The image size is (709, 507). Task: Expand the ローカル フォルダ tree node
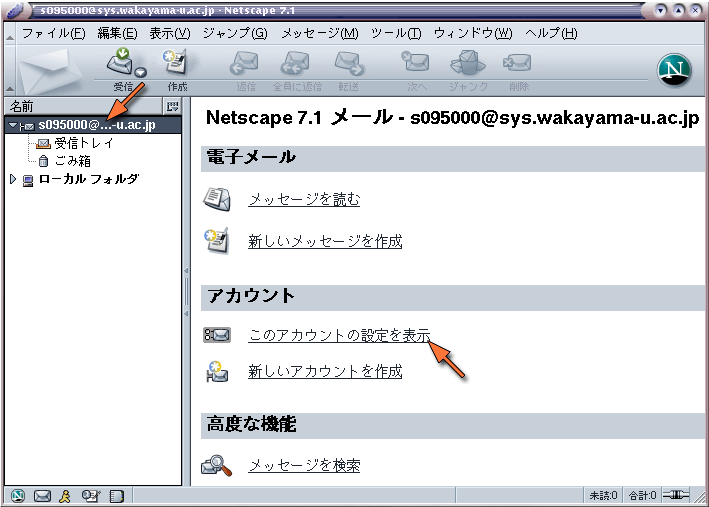point(13,180)
